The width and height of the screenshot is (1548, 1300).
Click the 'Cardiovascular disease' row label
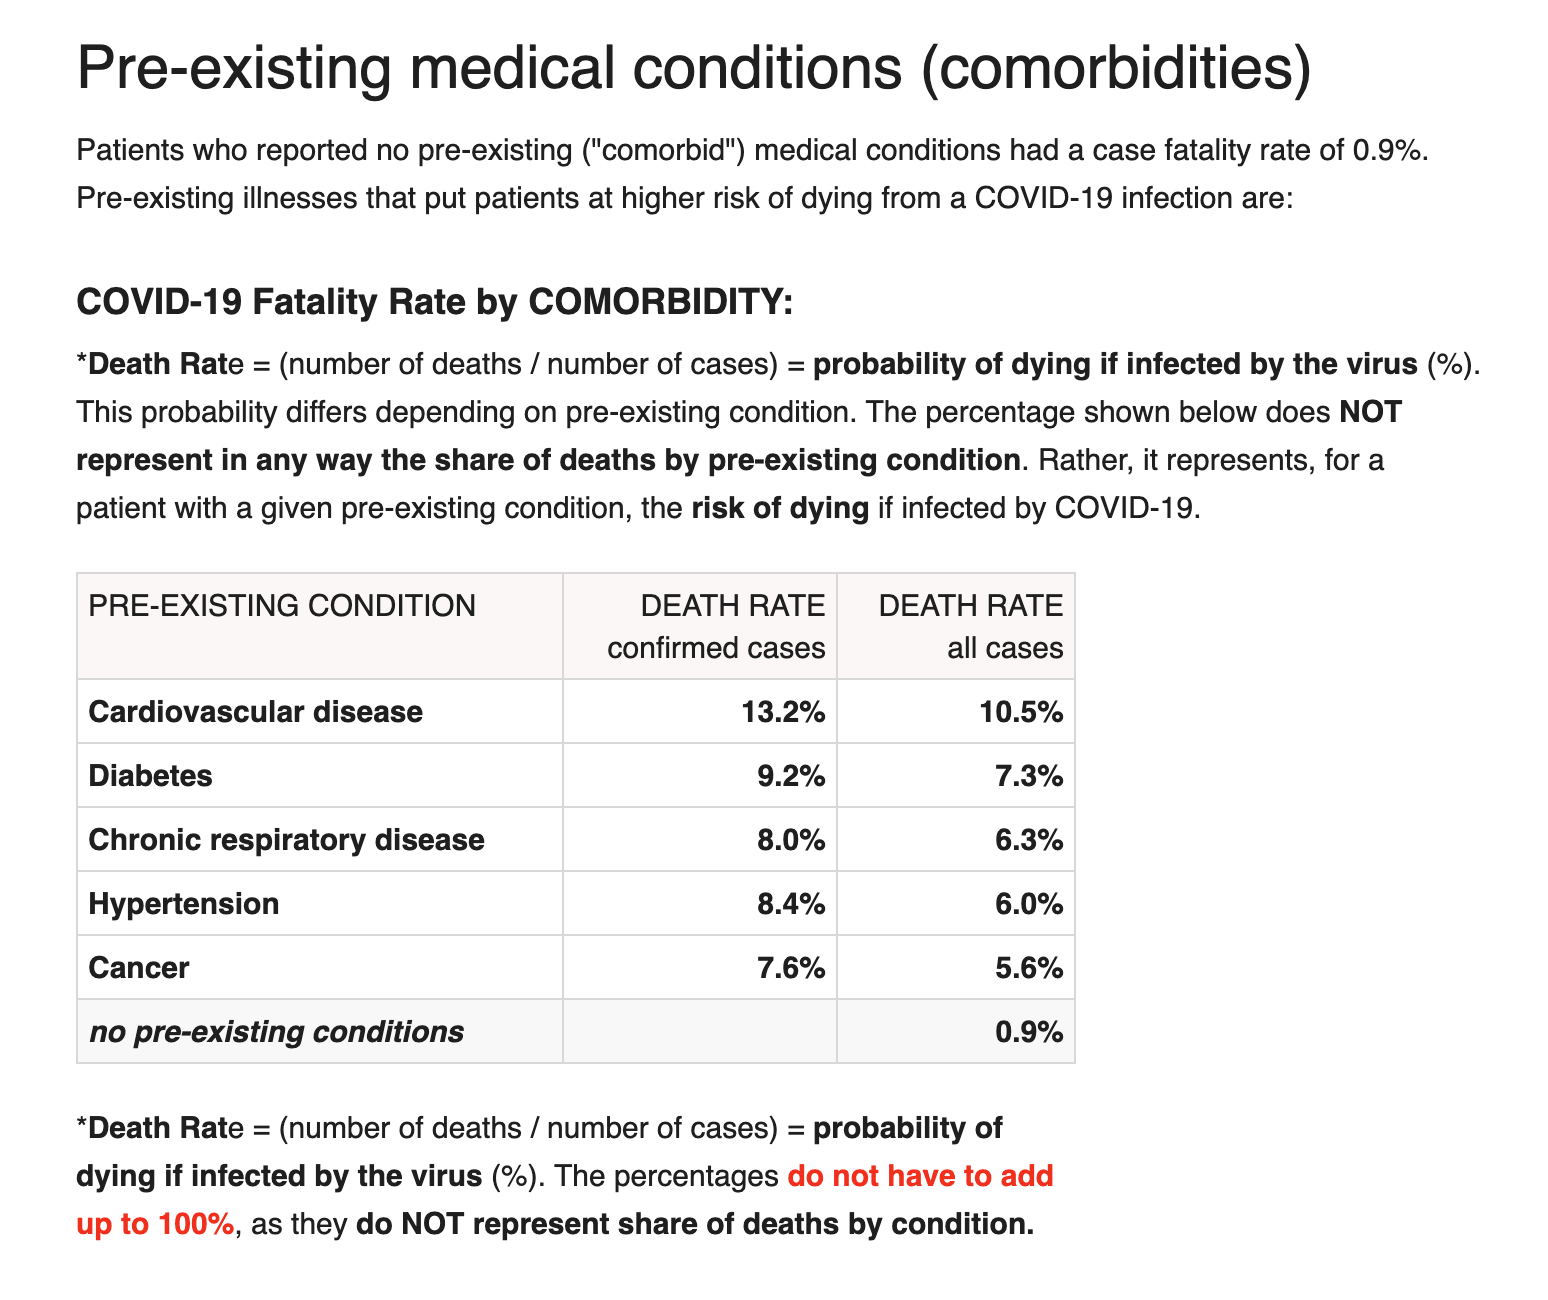(255, 712)
